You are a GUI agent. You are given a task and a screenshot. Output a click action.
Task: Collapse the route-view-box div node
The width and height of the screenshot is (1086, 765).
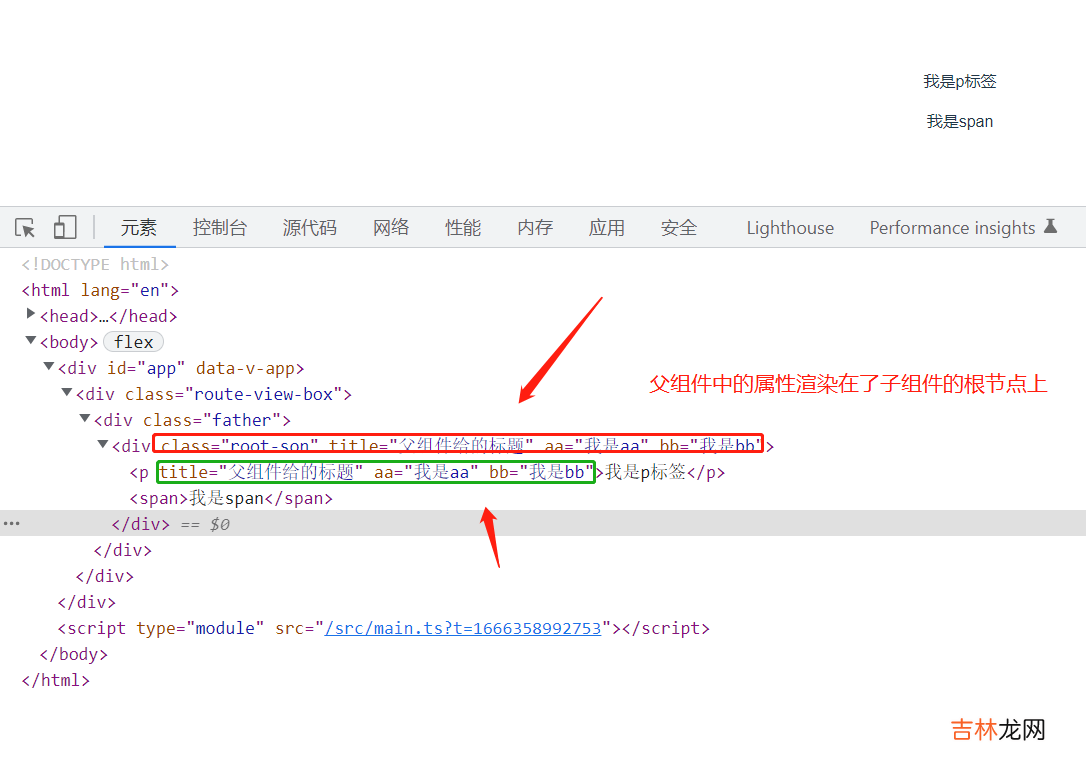point(67,393)
